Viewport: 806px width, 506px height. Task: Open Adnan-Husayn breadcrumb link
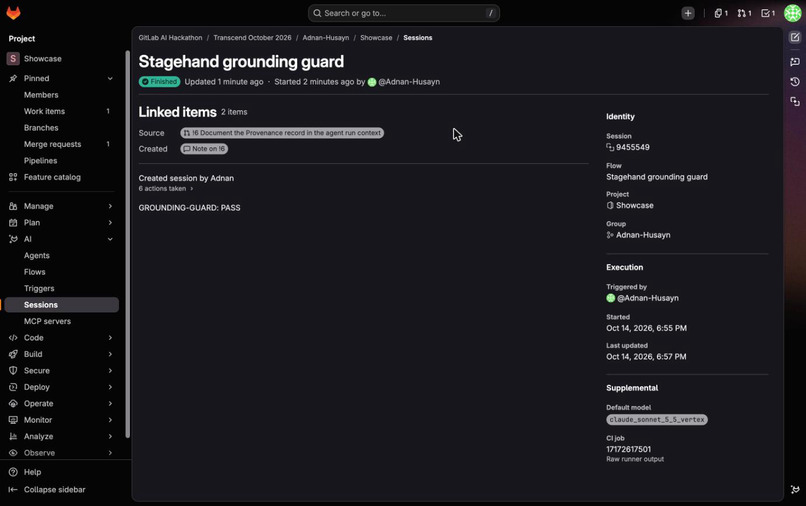[325, 38]
